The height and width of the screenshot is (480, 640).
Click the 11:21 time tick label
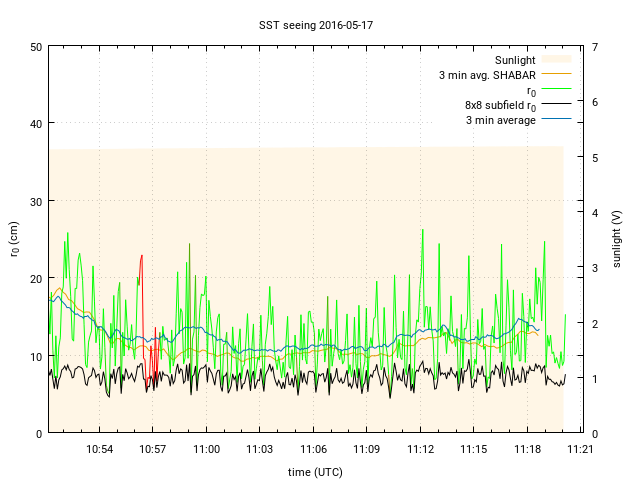[580, 450]
